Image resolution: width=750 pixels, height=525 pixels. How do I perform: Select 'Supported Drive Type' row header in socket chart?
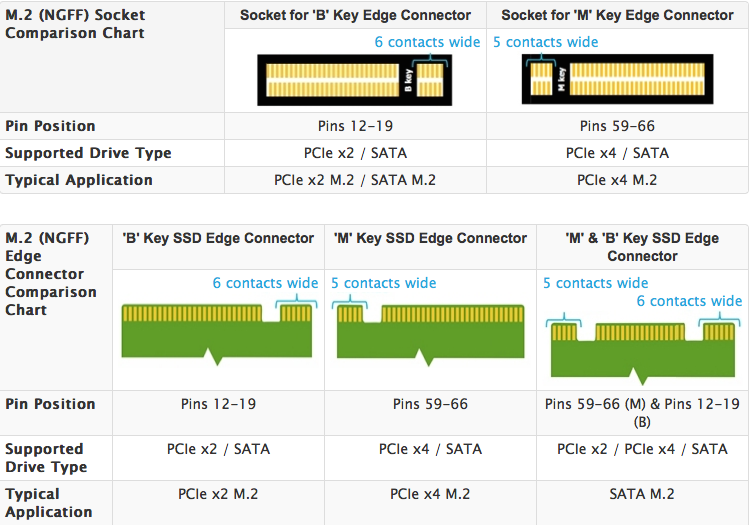click(88, 153)
